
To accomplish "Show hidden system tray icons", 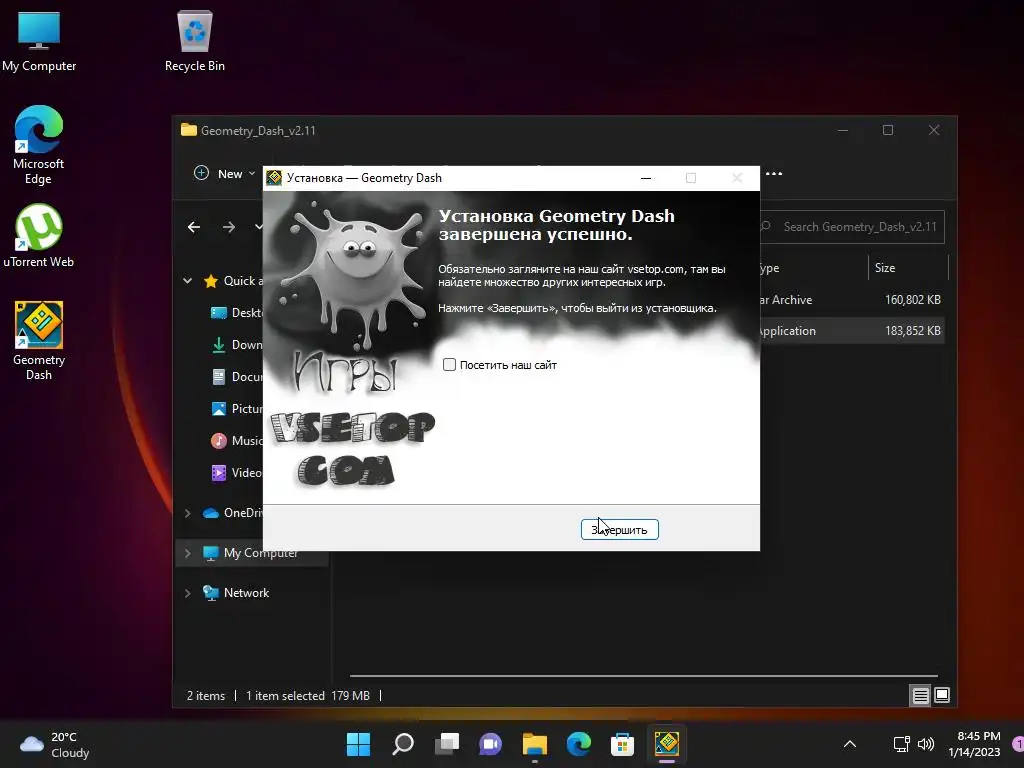I will [850, 744].
